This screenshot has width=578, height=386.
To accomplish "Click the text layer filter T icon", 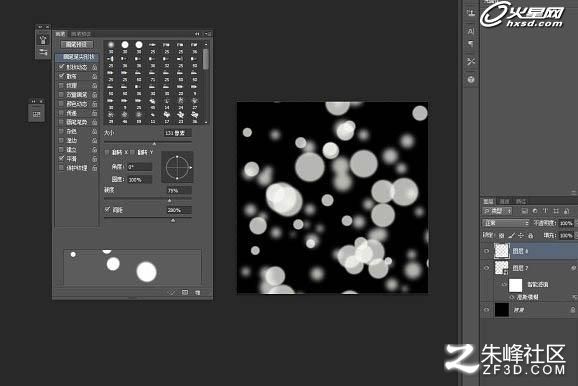I will coord(545,211).
